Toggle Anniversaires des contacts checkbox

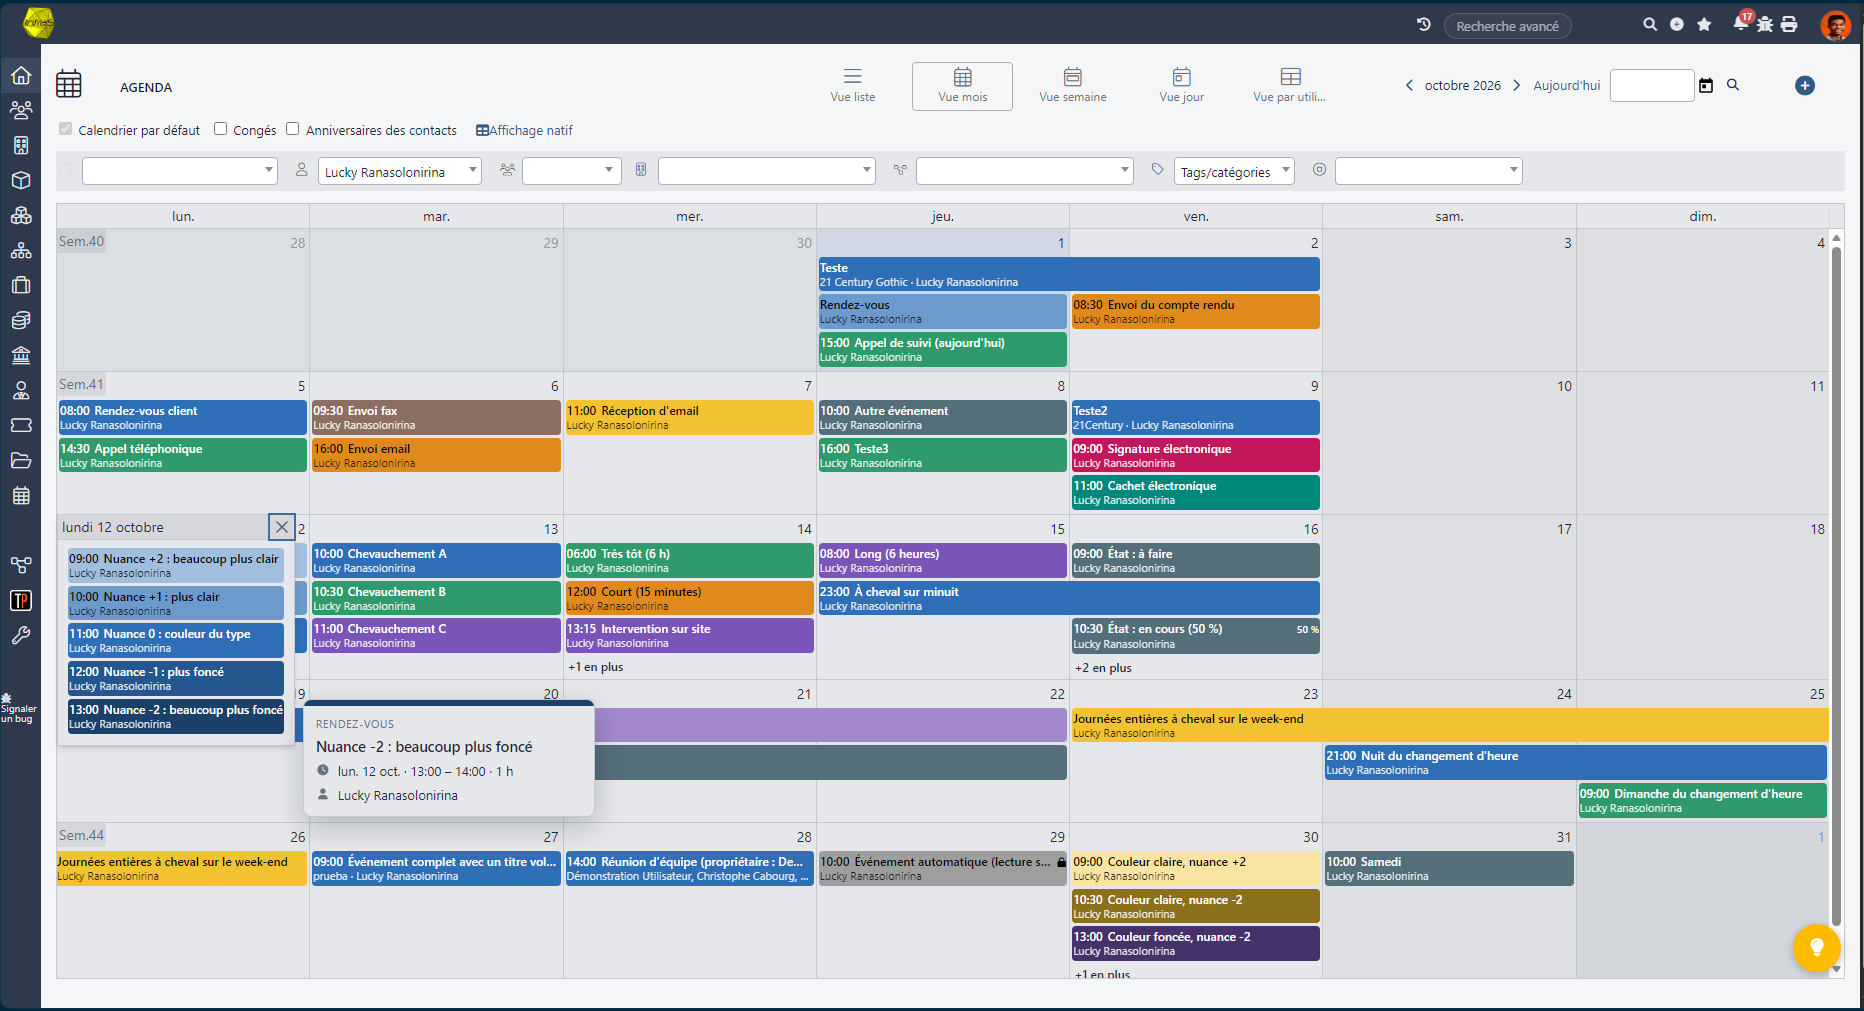point(292,129)
